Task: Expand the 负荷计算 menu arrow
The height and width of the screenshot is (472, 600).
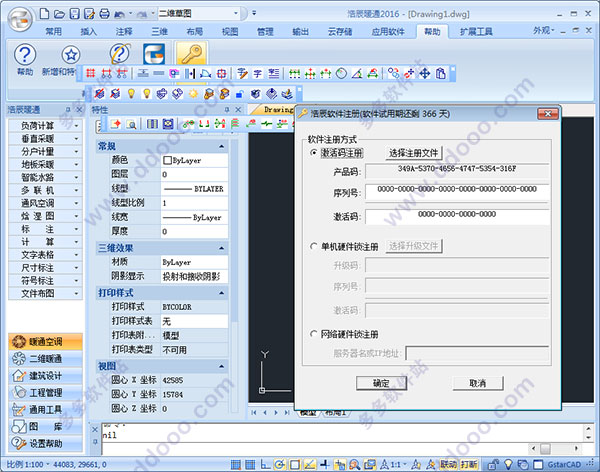Action: point(77,126)
